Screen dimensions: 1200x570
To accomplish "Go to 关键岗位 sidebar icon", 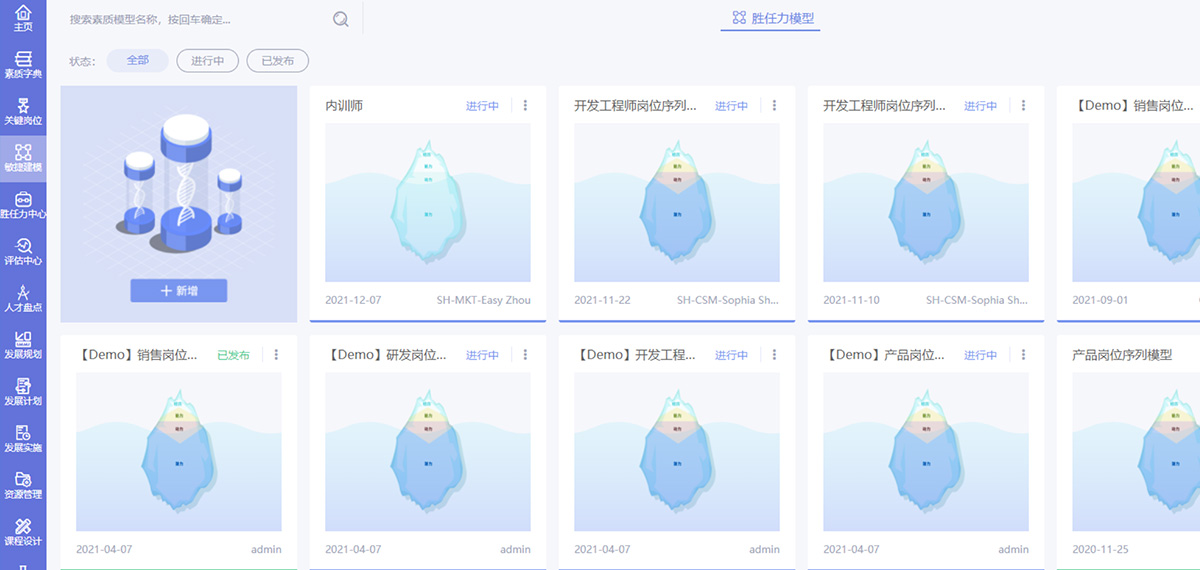I will pos(23,111).
